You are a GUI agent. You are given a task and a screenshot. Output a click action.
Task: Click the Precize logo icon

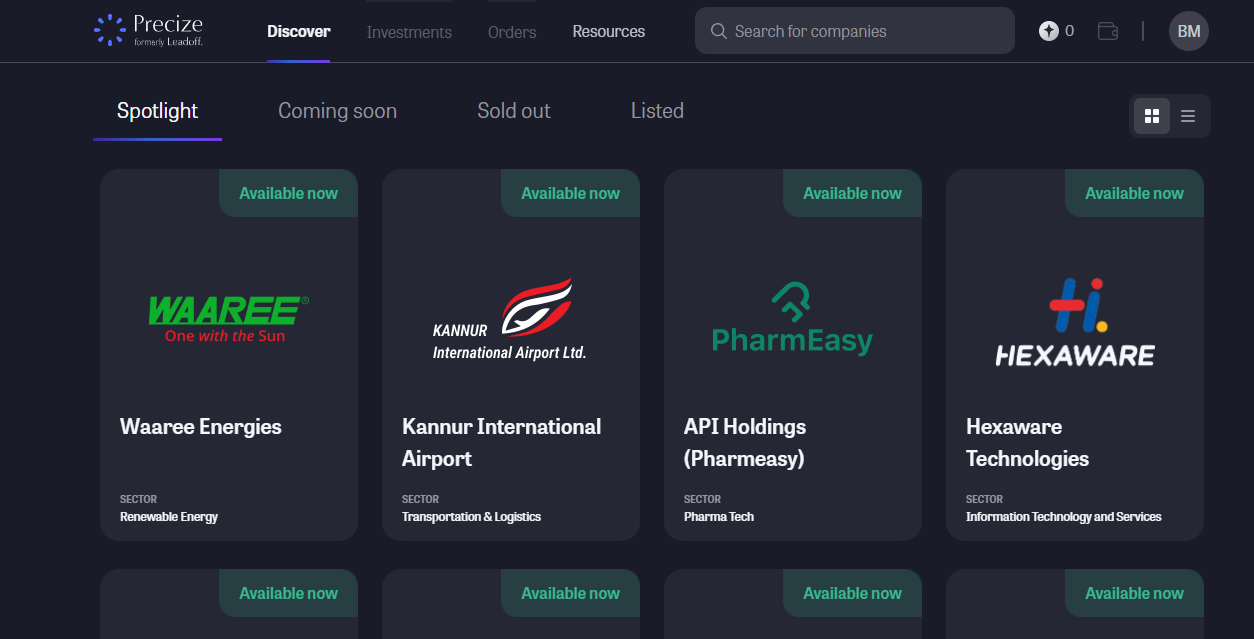(x=109, y=30)
